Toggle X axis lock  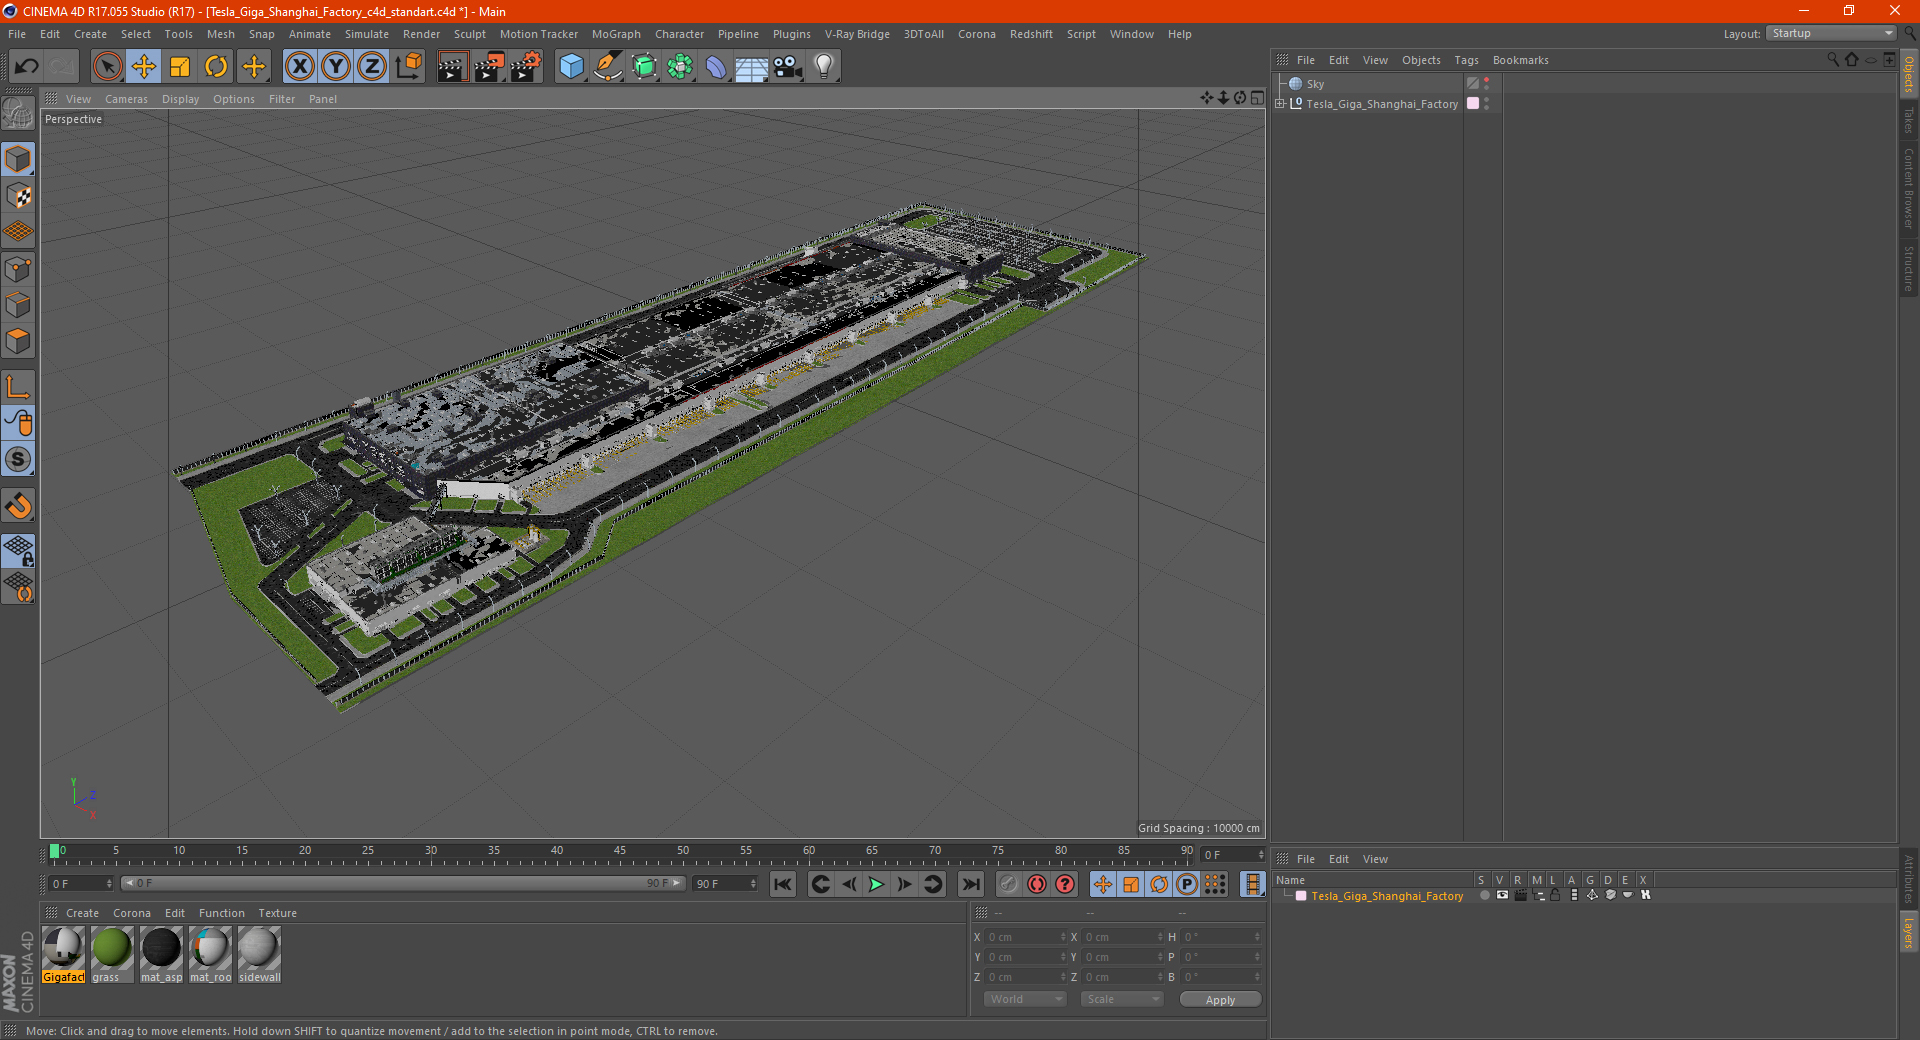click(299, 67)
